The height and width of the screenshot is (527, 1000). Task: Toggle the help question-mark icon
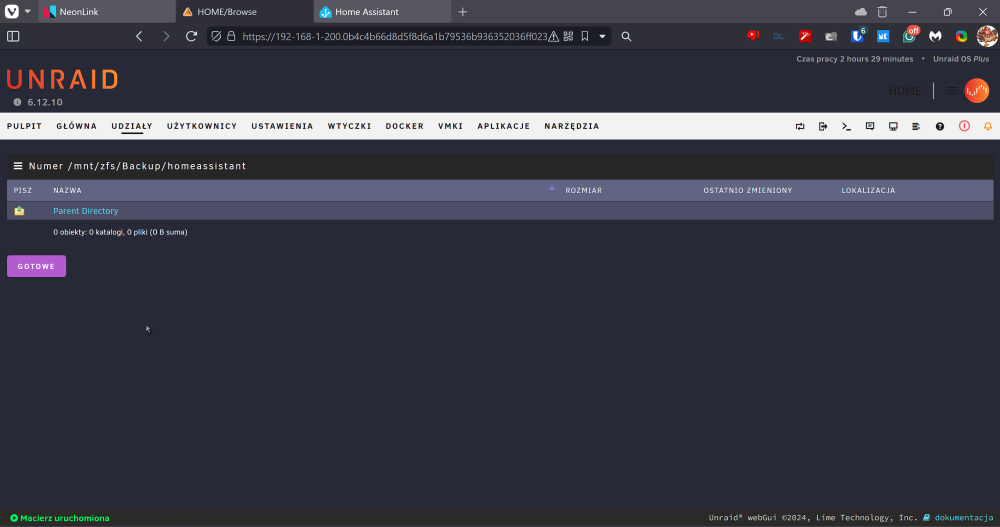[x=939, y=126]
